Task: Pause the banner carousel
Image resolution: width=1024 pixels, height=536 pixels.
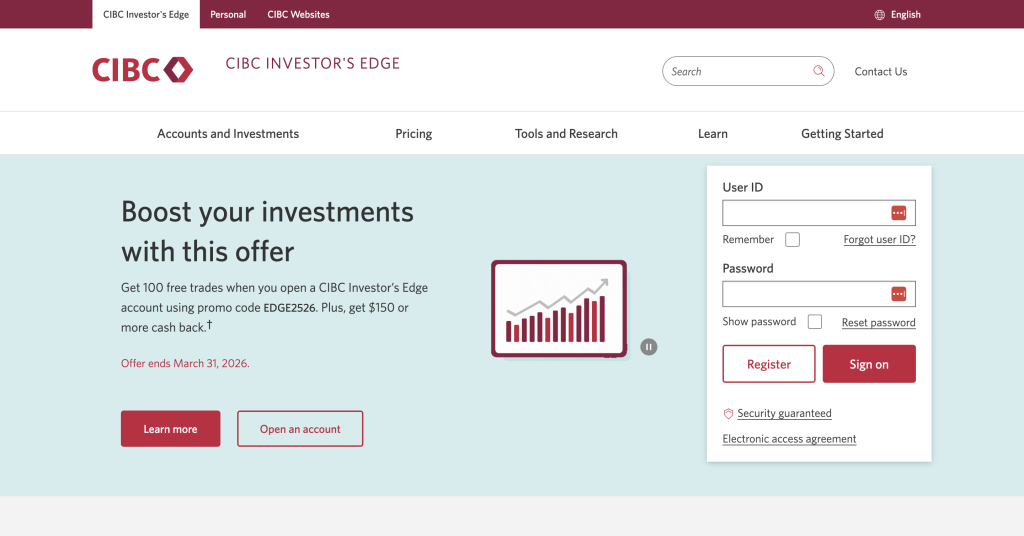Action: 648,347
